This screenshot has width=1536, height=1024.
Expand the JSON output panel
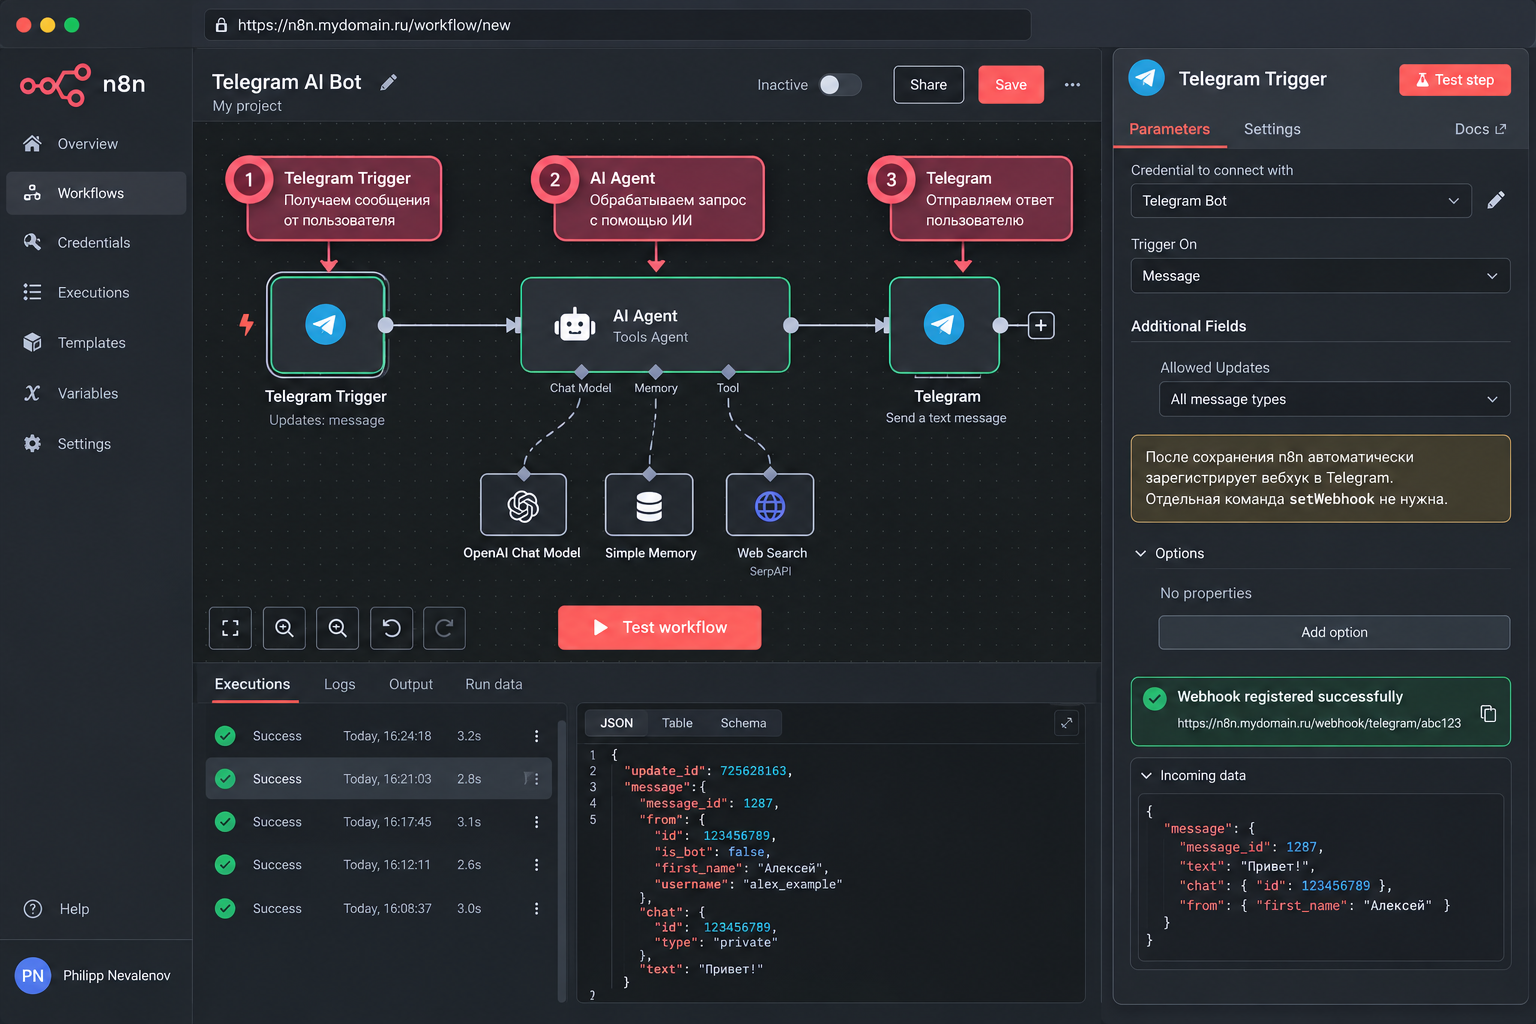click(x=1067, y=722)
